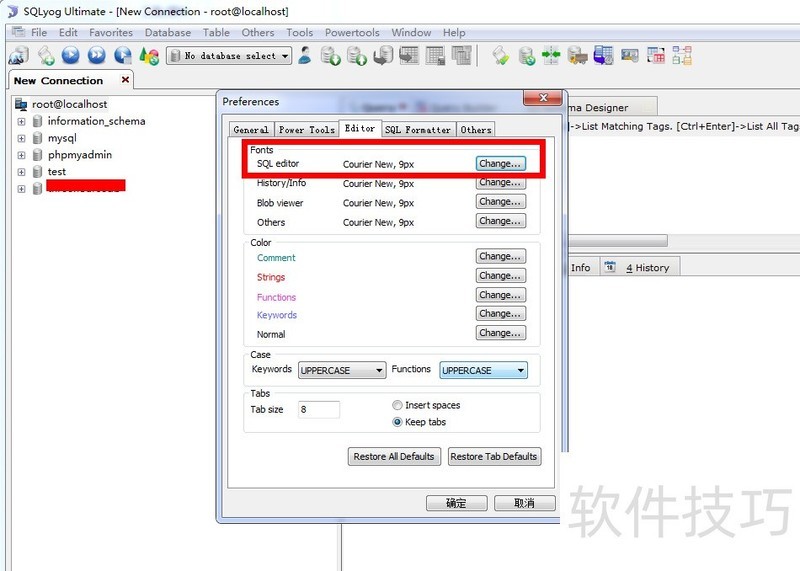Viewport: 800px width, 571px height.
Task: Click the red and white grid table icon
Action: pos(656,55)
